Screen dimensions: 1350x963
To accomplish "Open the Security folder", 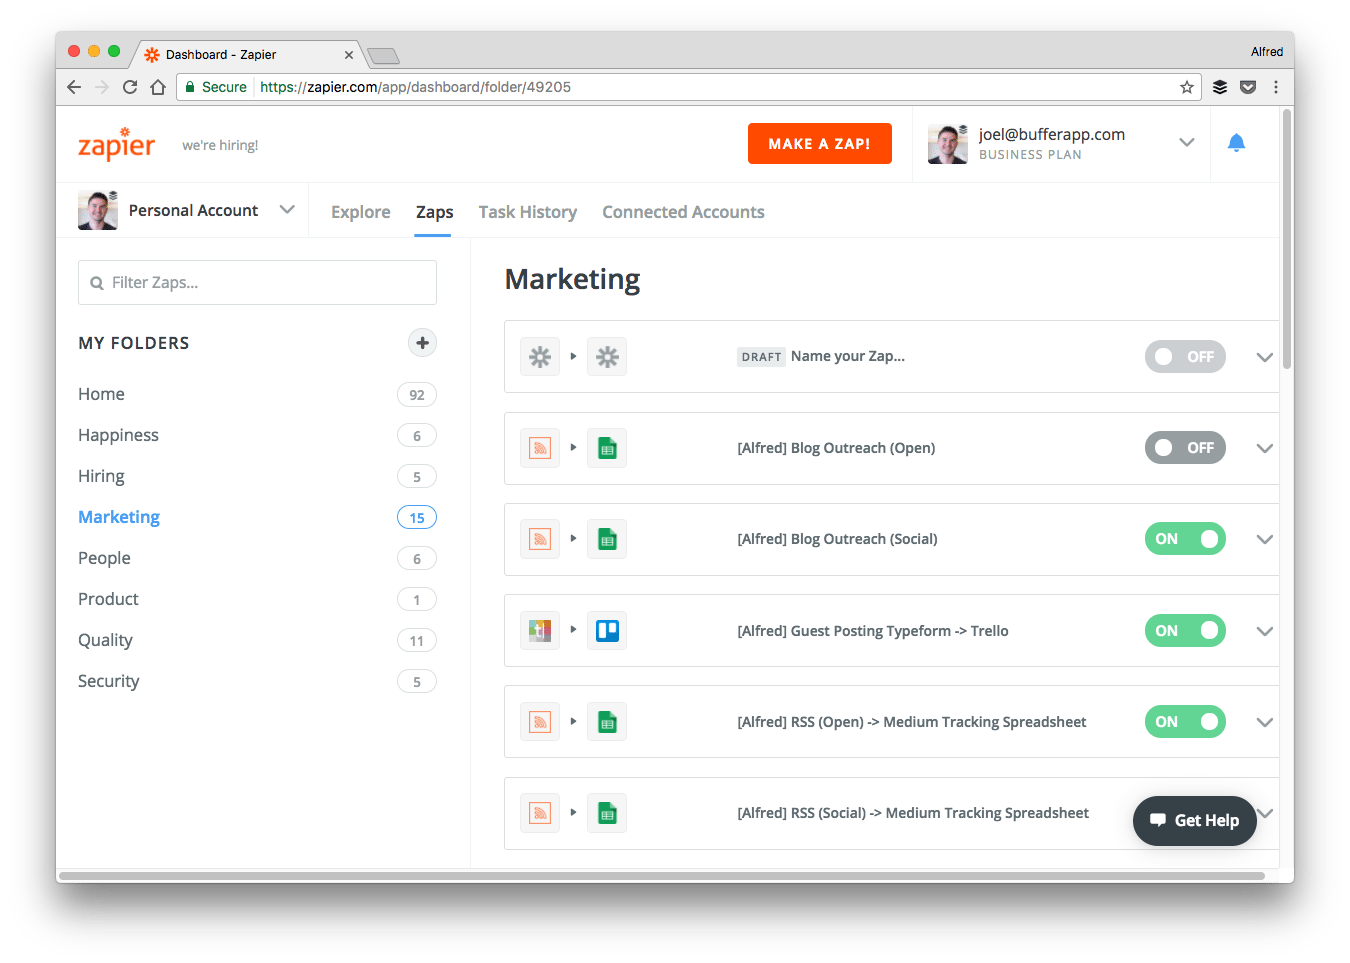I will [x=108, y=681].
